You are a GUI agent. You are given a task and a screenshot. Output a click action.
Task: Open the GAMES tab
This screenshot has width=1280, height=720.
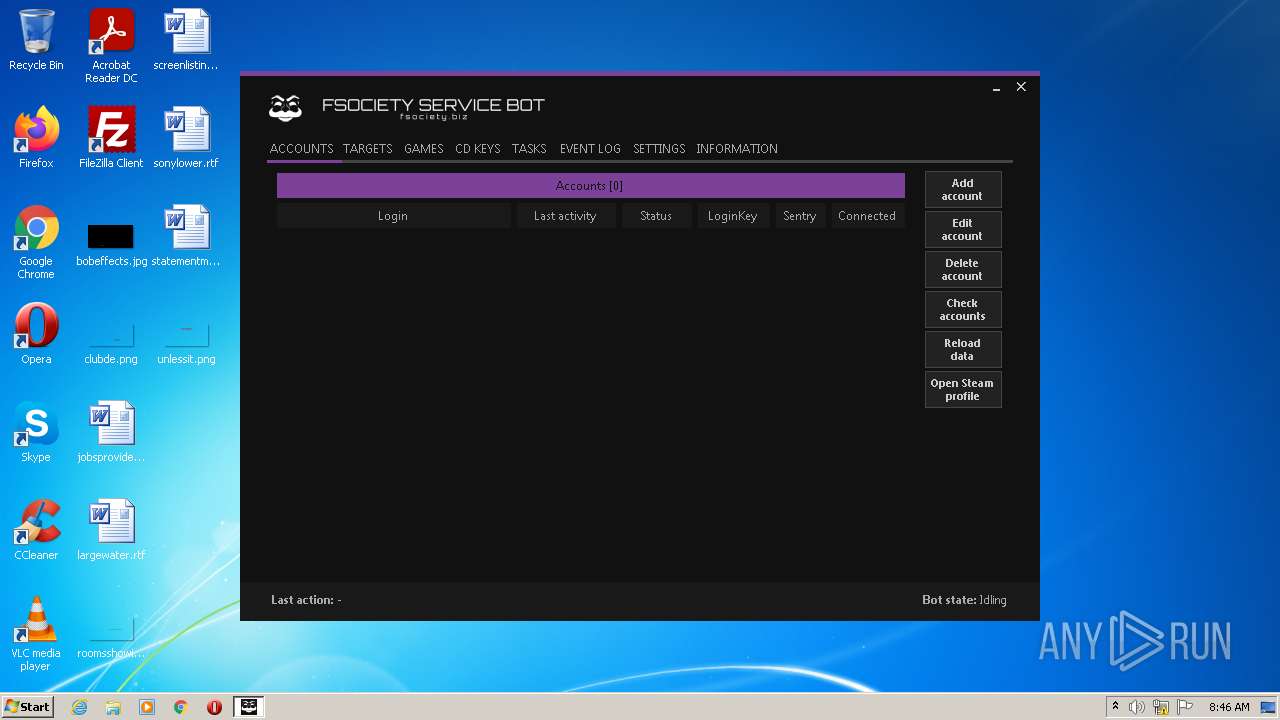(423, 149)
